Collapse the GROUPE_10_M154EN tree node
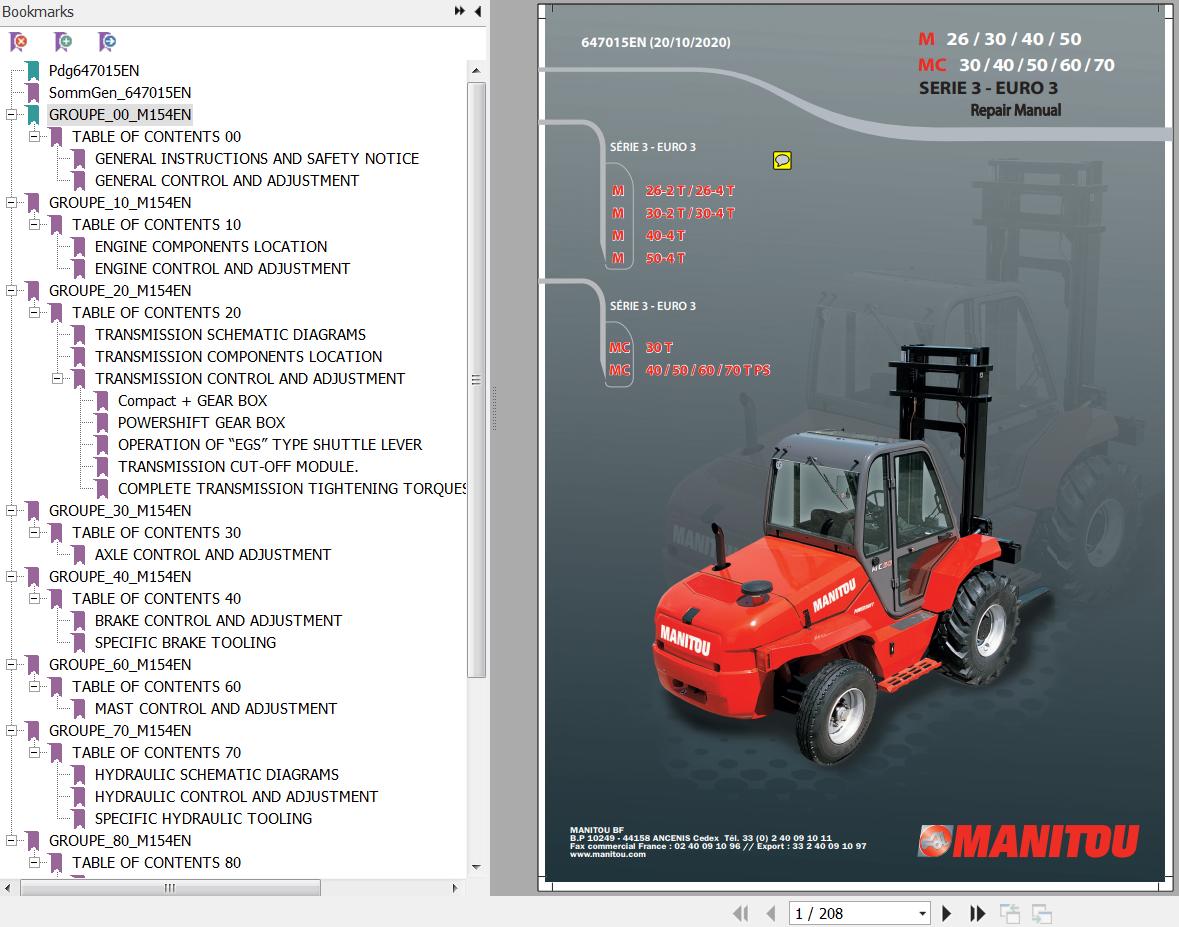This screenshot has width=1179, height=927. pyautogui.click(x=11, y=203)
